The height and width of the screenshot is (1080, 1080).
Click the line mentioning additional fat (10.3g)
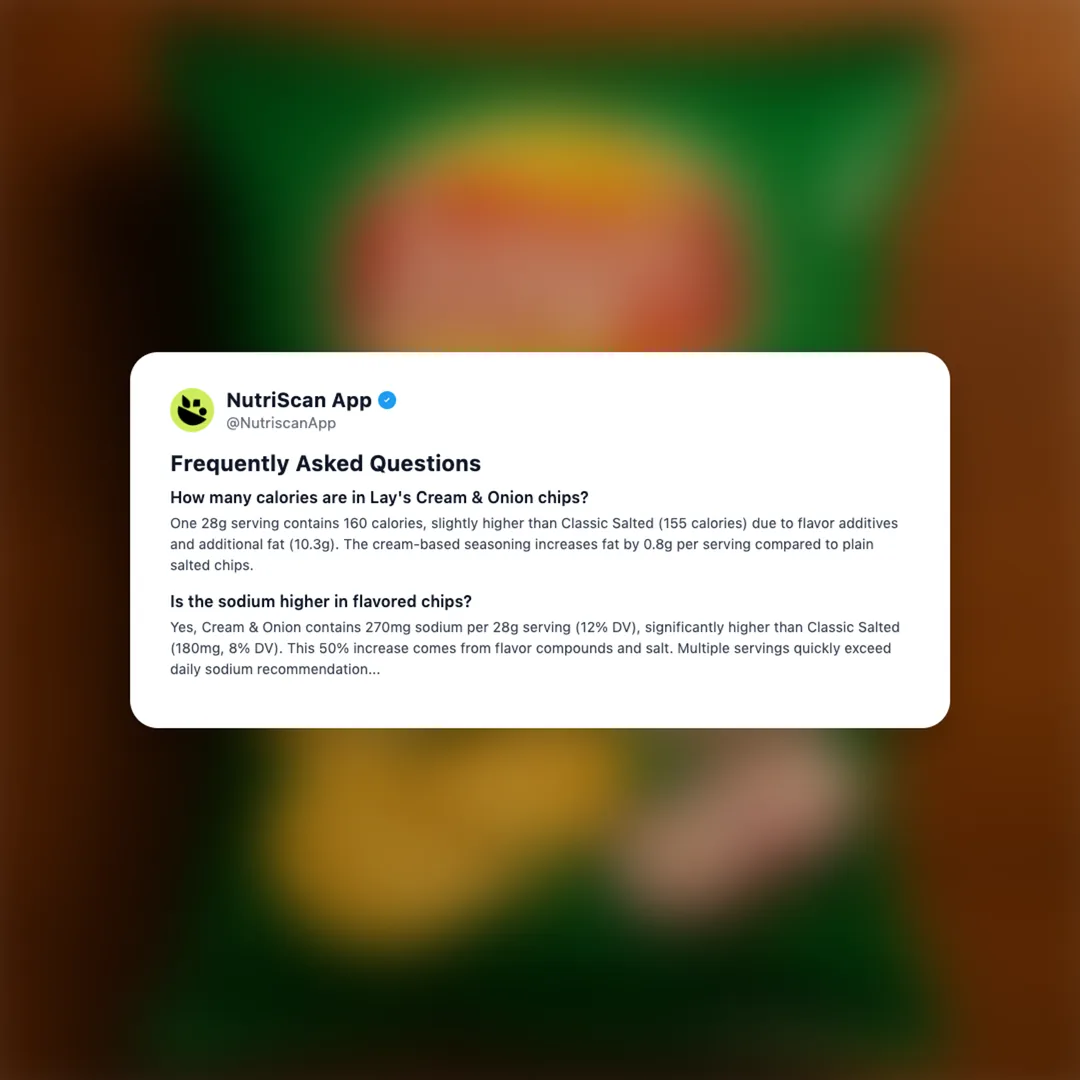coord(521,544)
